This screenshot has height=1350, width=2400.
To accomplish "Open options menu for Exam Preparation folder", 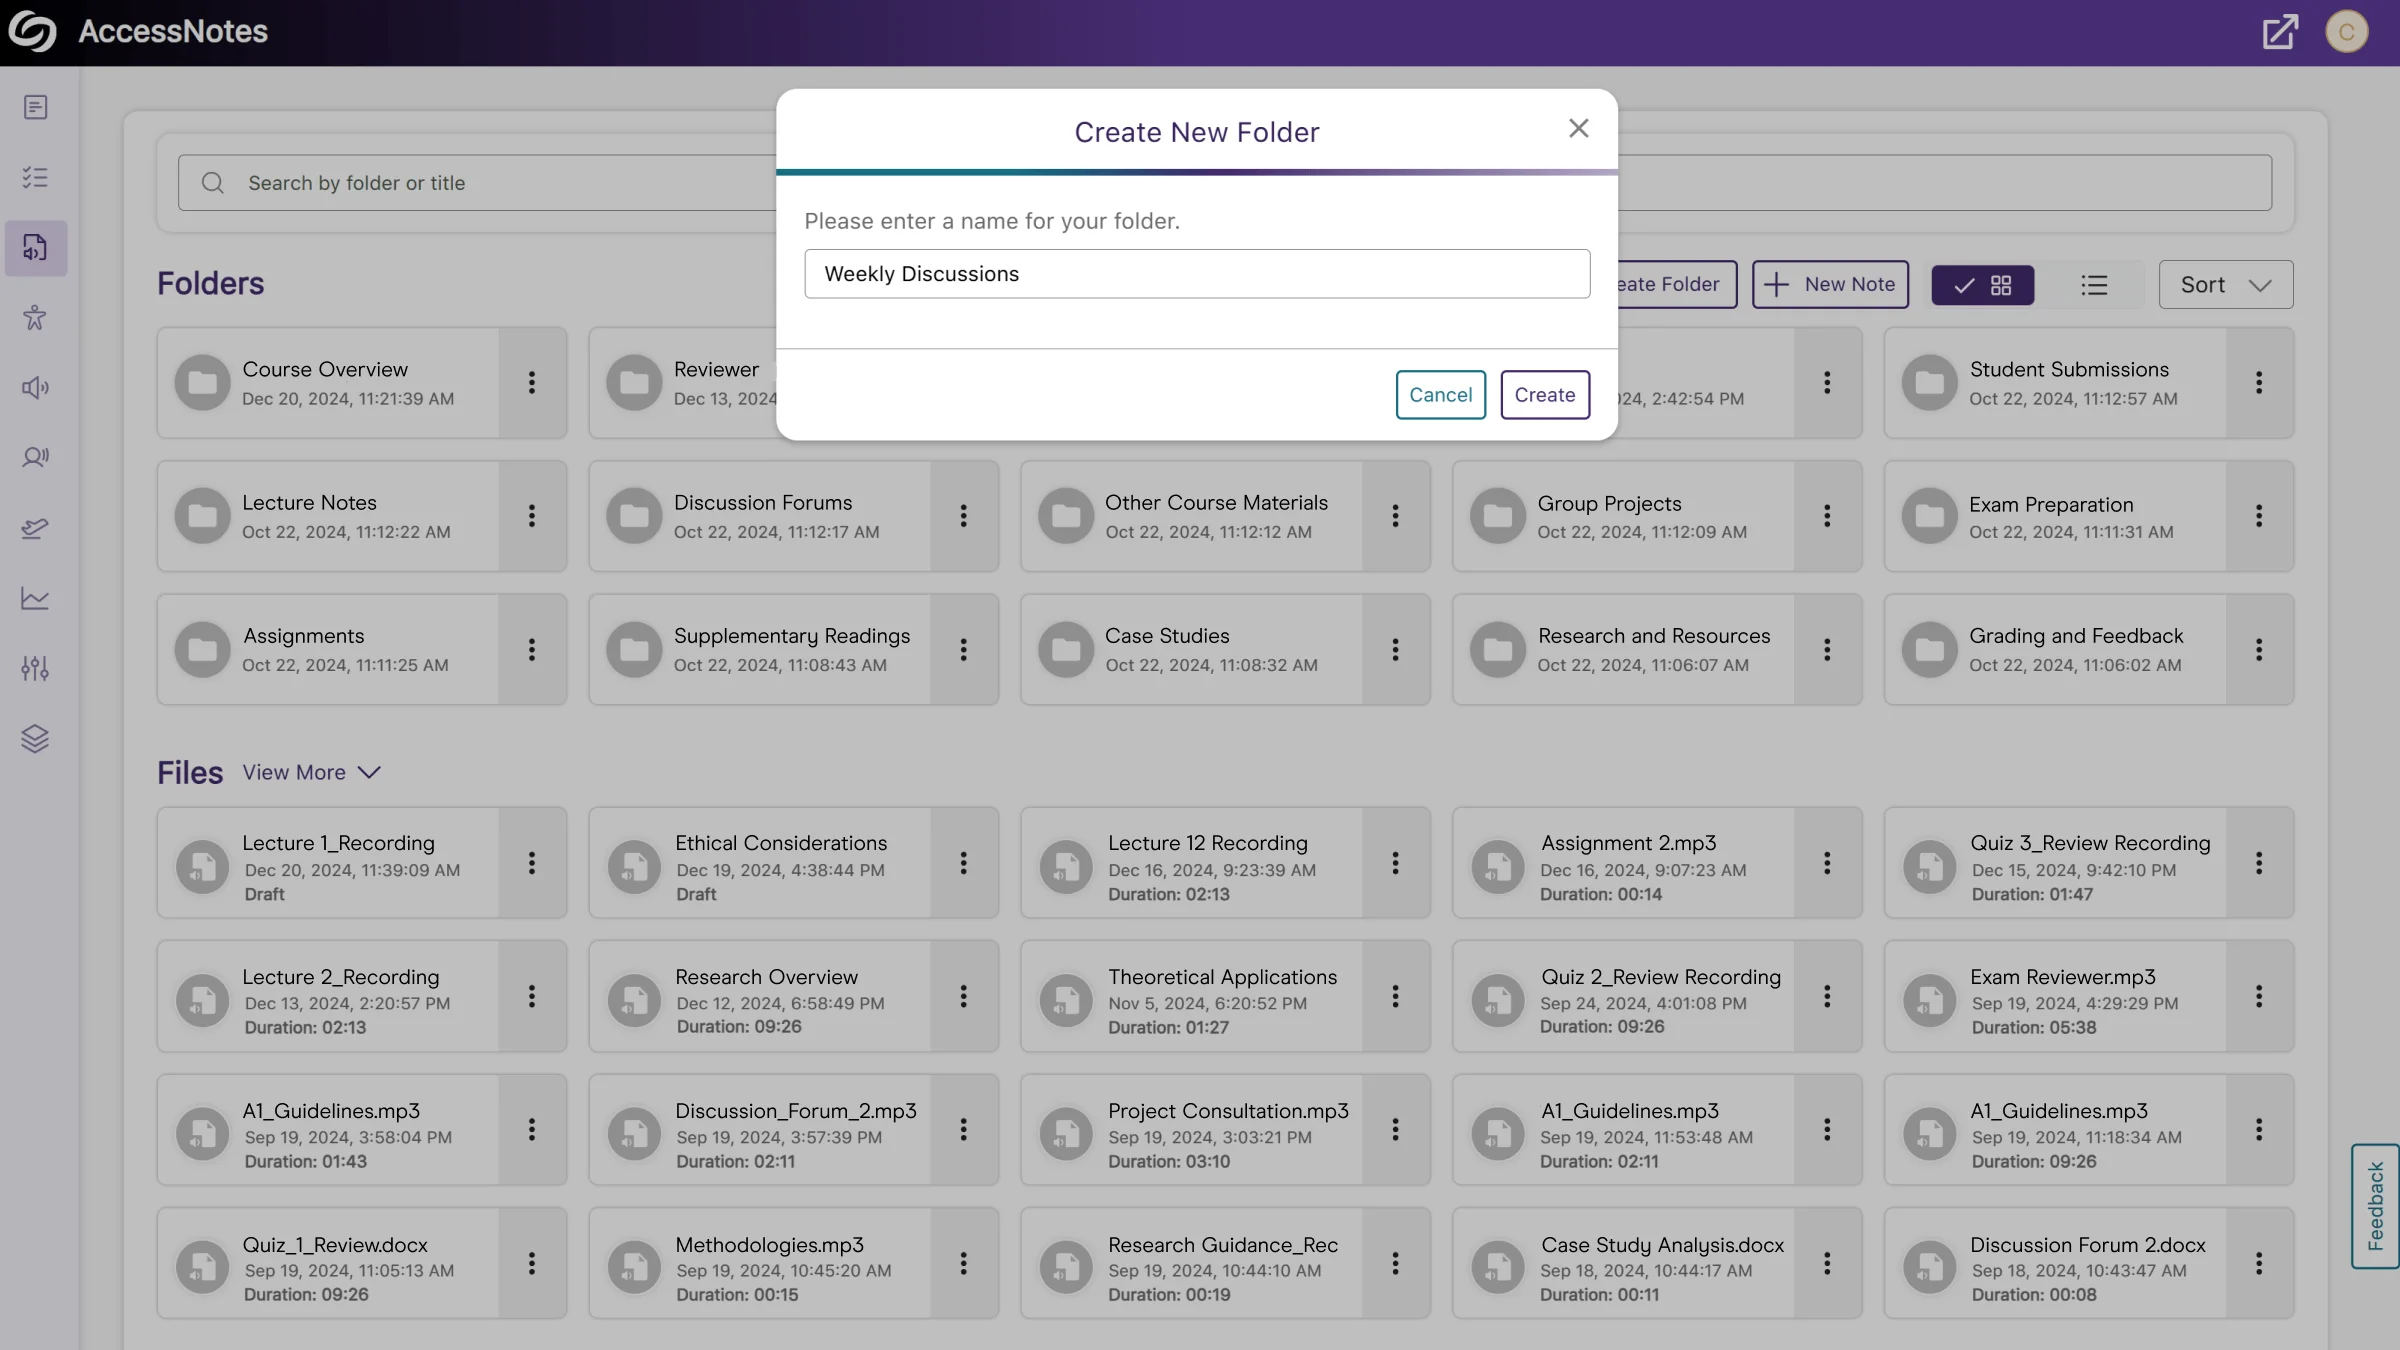I will coord(2259,516).
